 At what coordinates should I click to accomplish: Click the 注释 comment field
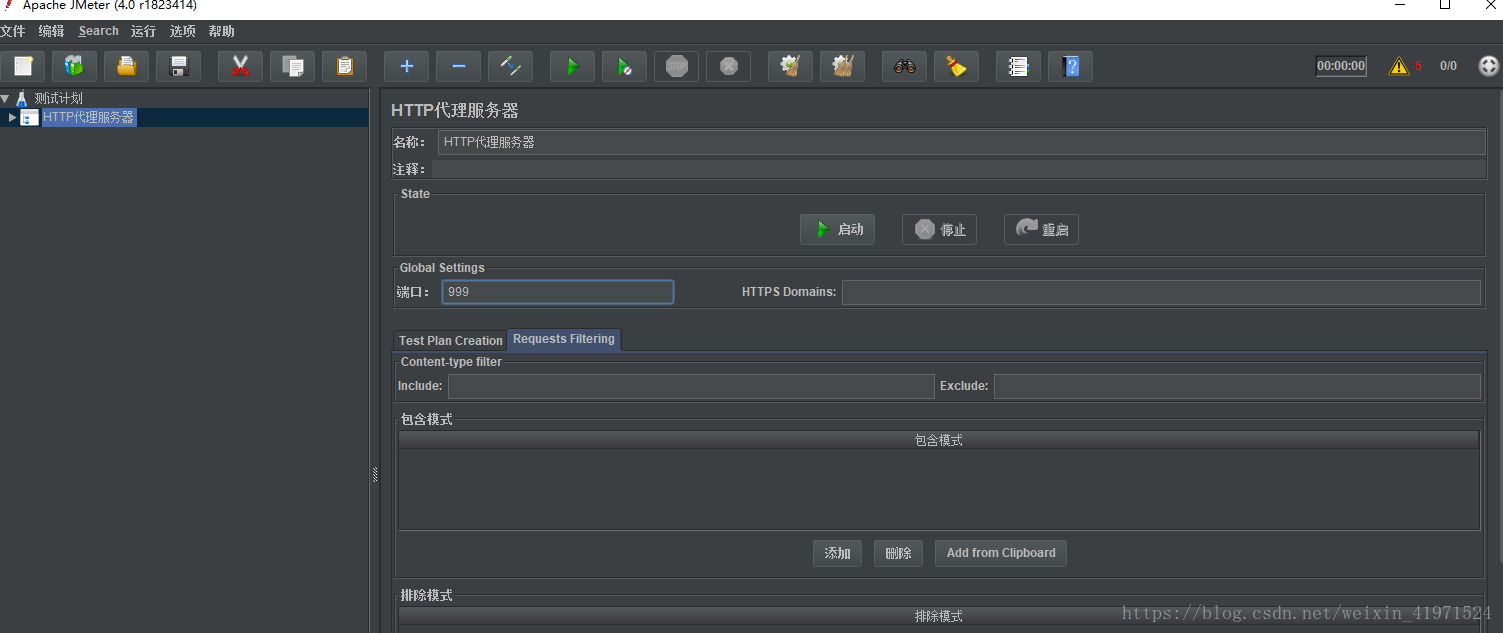click(959, 169)
